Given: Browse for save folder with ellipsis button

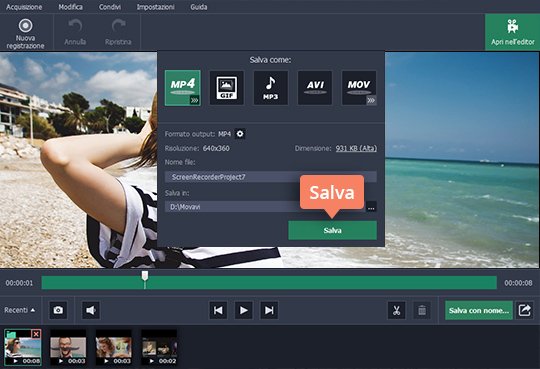Looking at the screenshot, I should (x=371, y=208).
